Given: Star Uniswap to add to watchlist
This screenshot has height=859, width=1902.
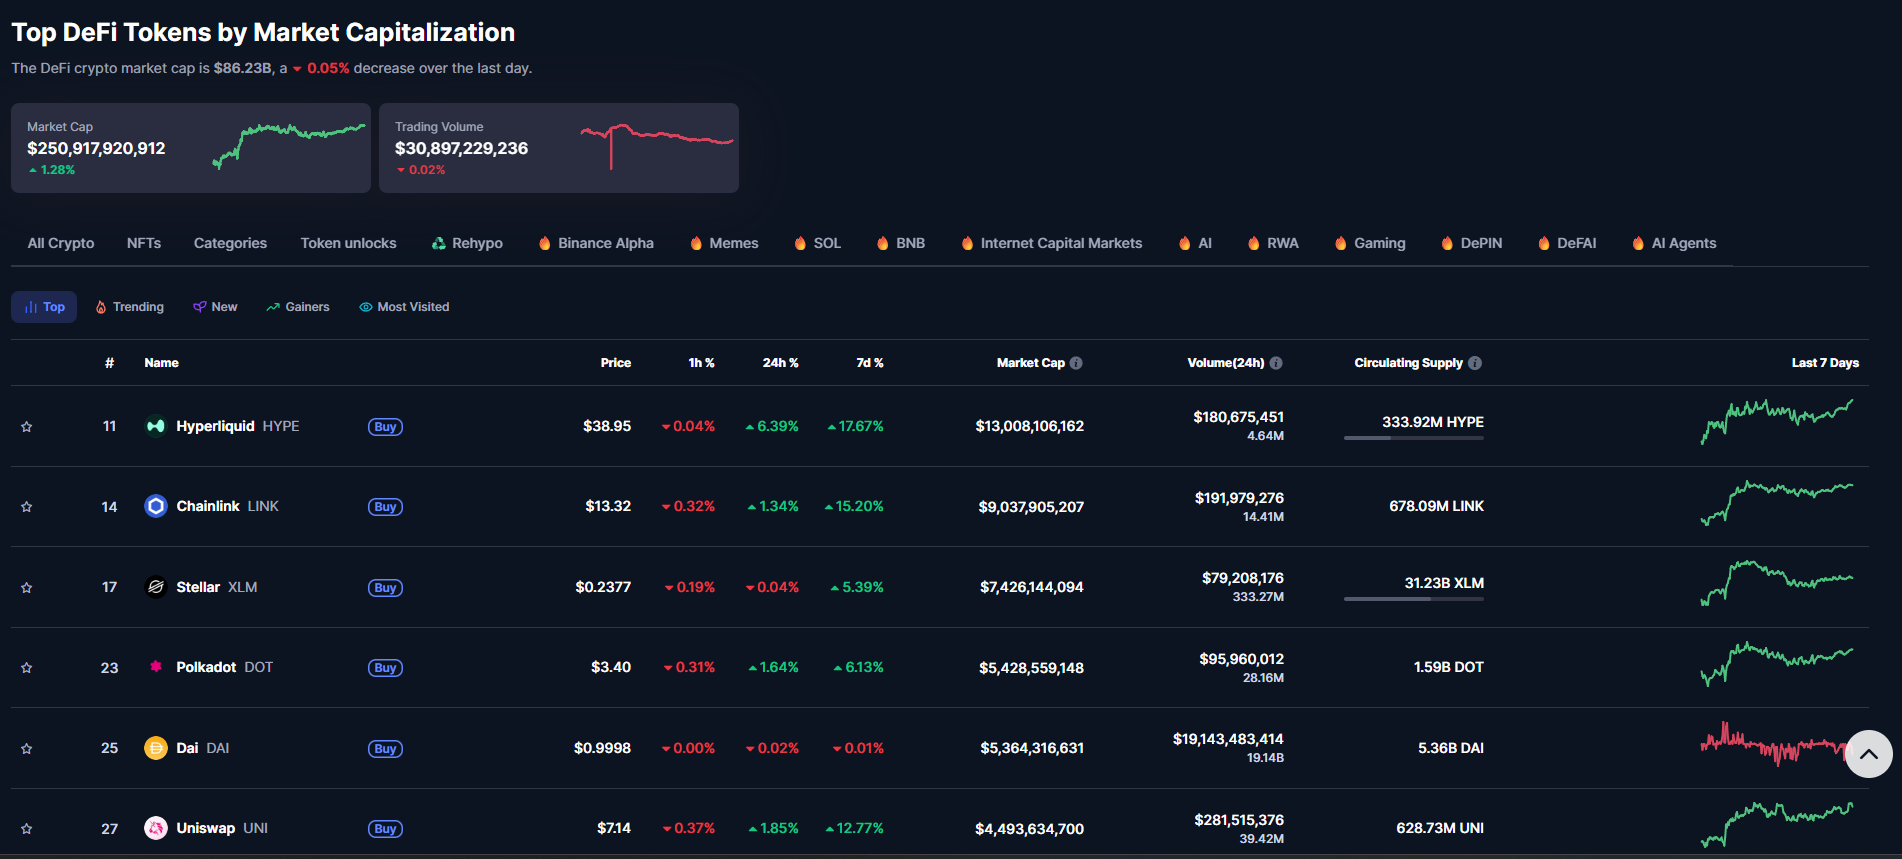Looking at the screenshot, I should point(27,829).
